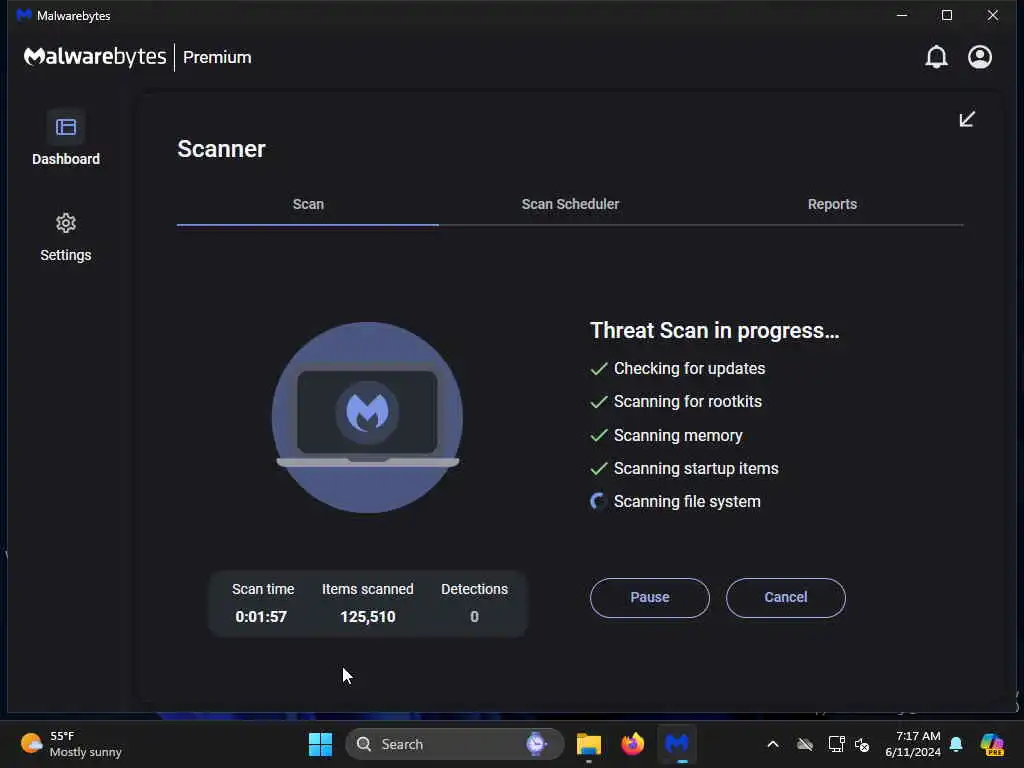Switch to the Reports tab
Viewport: 1024px width, 768px height.
pyautogui.click(x=832, y=204)
